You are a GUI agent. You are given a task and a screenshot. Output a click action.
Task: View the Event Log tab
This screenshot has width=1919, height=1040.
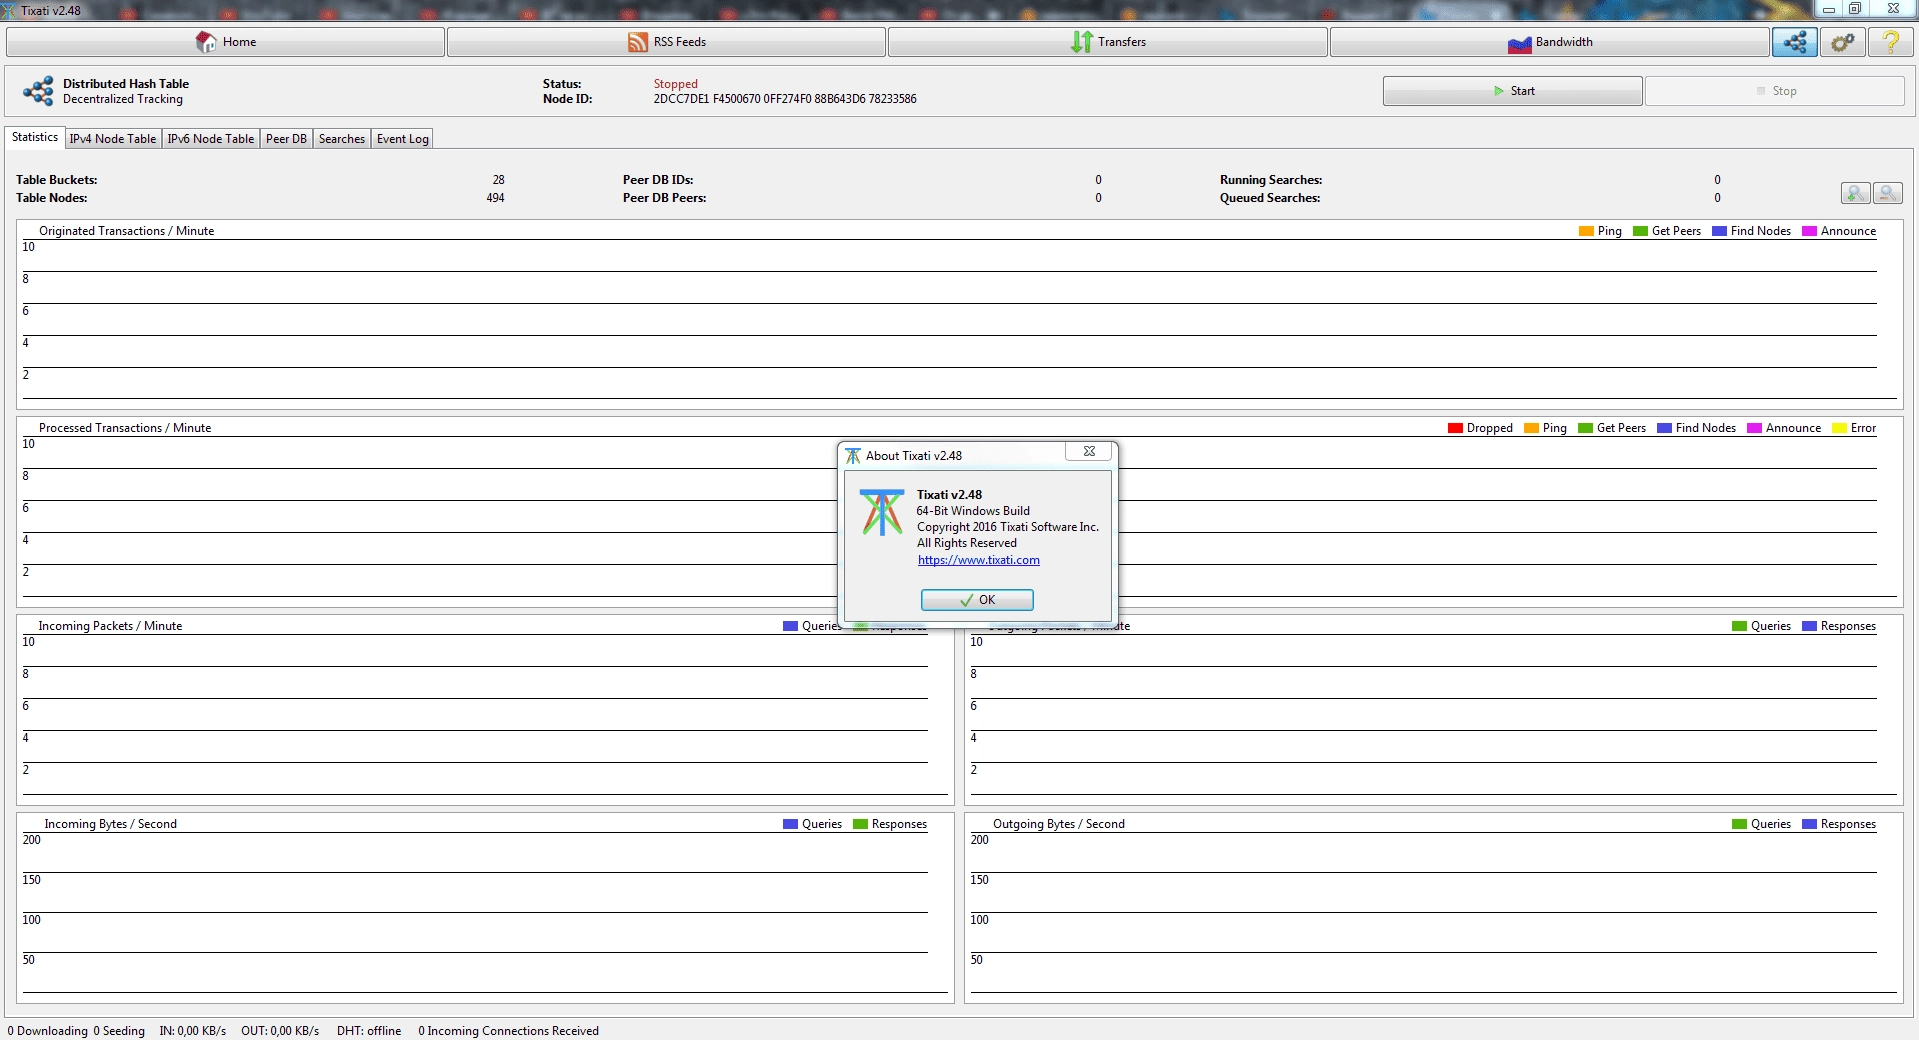pyautogui.click(x=403, y=139)
